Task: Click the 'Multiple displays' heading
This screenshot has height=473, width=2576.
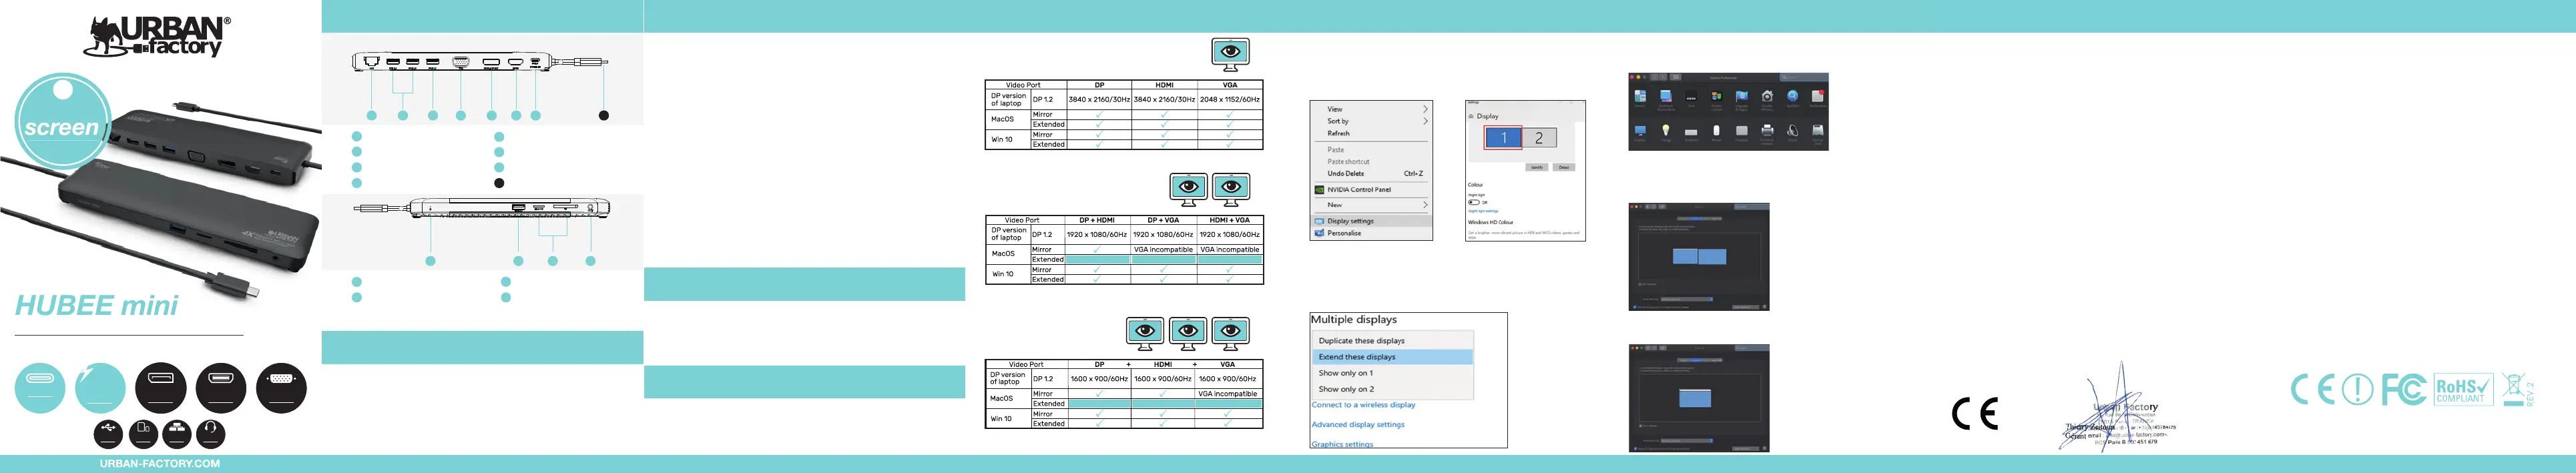Action: 1354,320
